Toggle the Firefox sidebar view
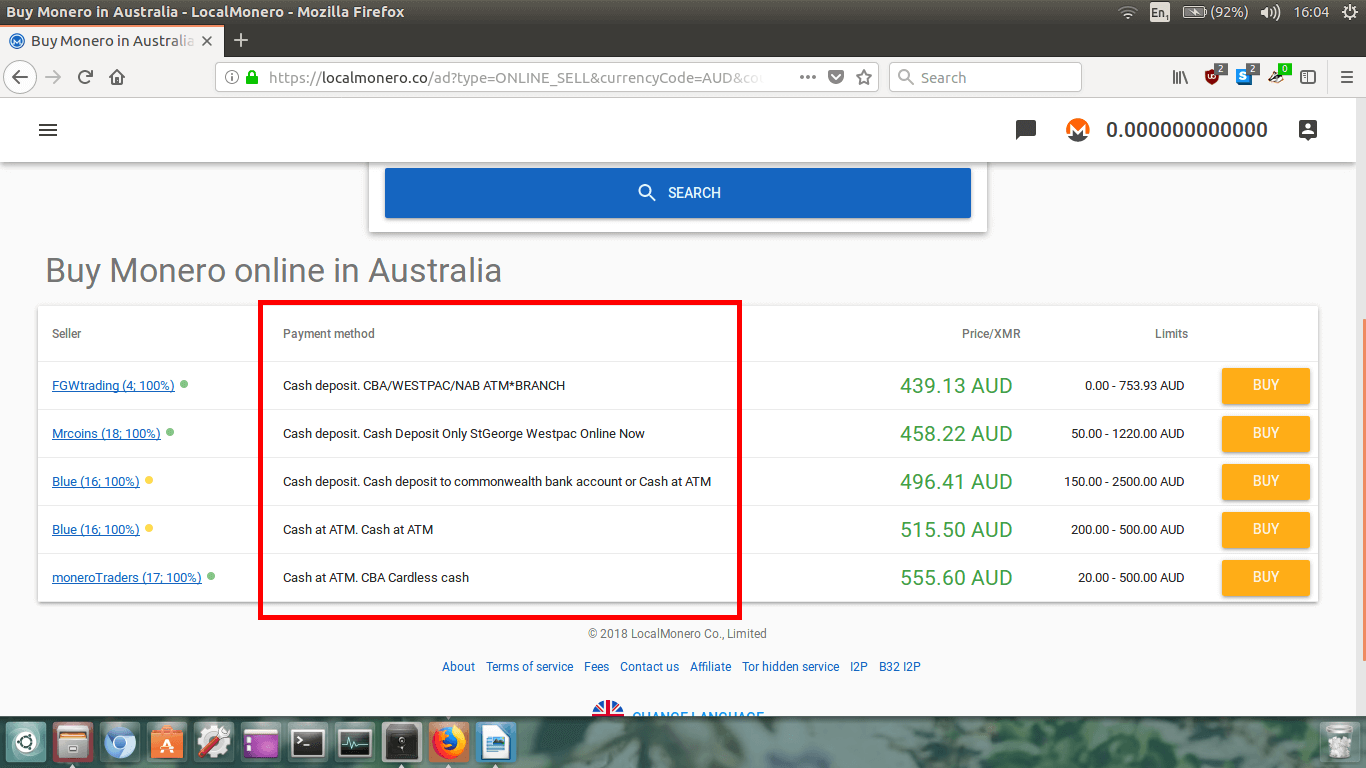Screen dimensions: 1366x768 [x=1307, y=77]
